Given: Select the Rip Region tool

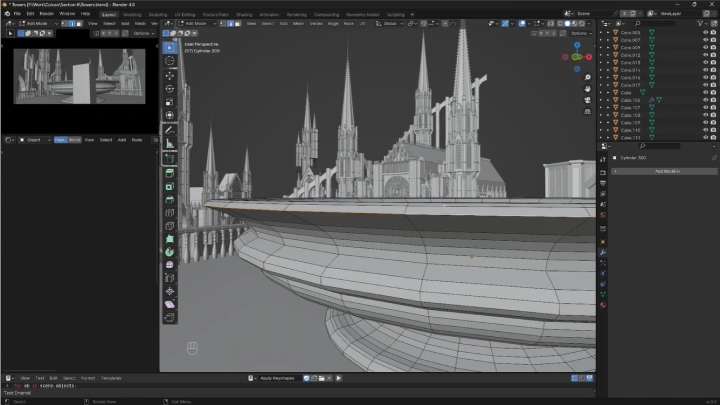Looking at the screenshot, I should [169, 317].
